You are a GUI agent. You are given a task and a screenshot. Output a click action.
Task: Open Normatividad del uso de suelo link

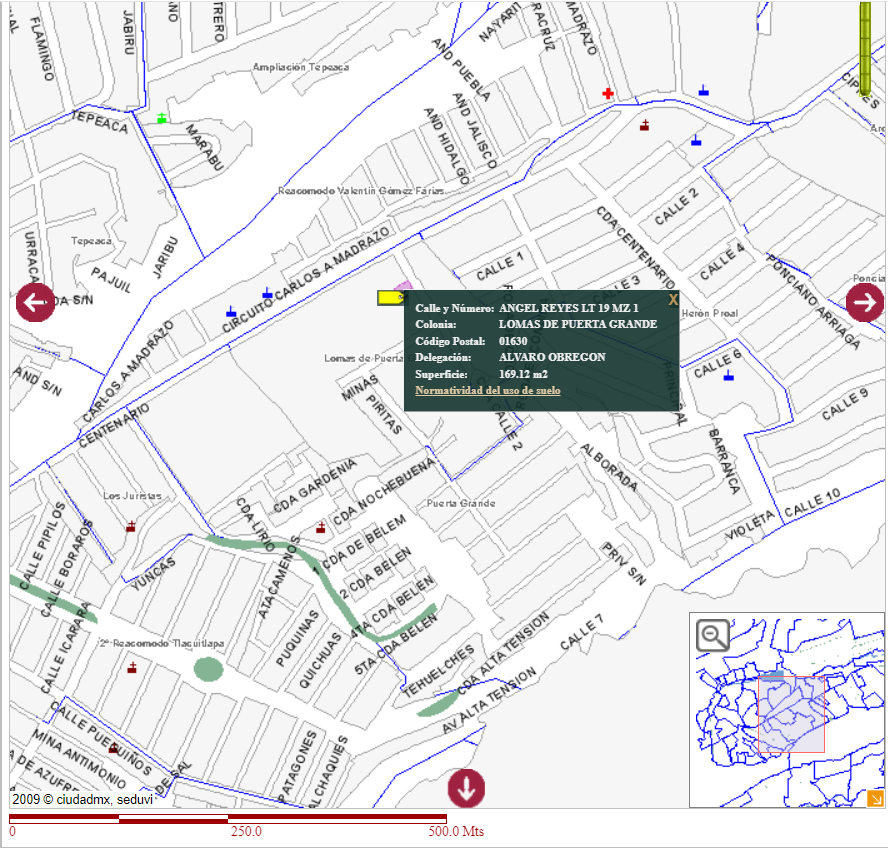click(488, 390)
